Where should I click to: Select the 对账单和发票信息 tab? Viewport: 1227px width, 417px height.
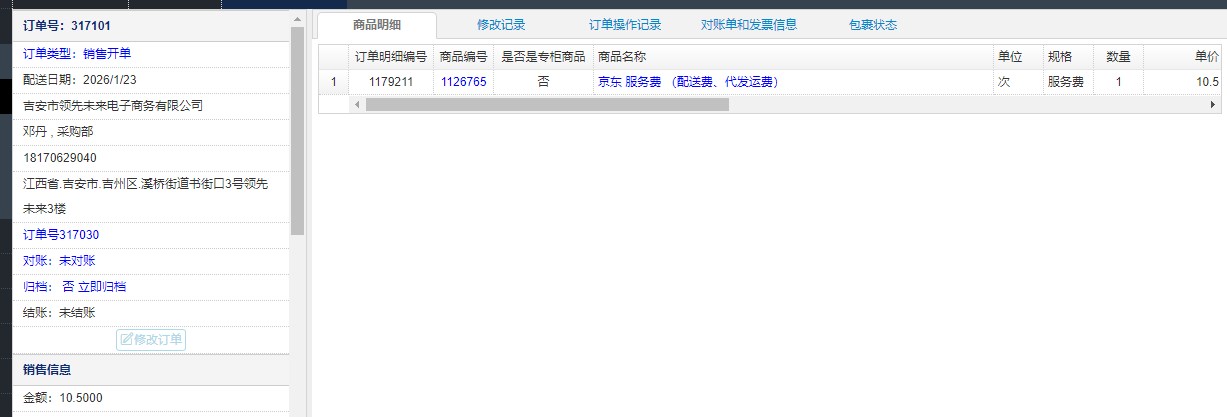748,25
